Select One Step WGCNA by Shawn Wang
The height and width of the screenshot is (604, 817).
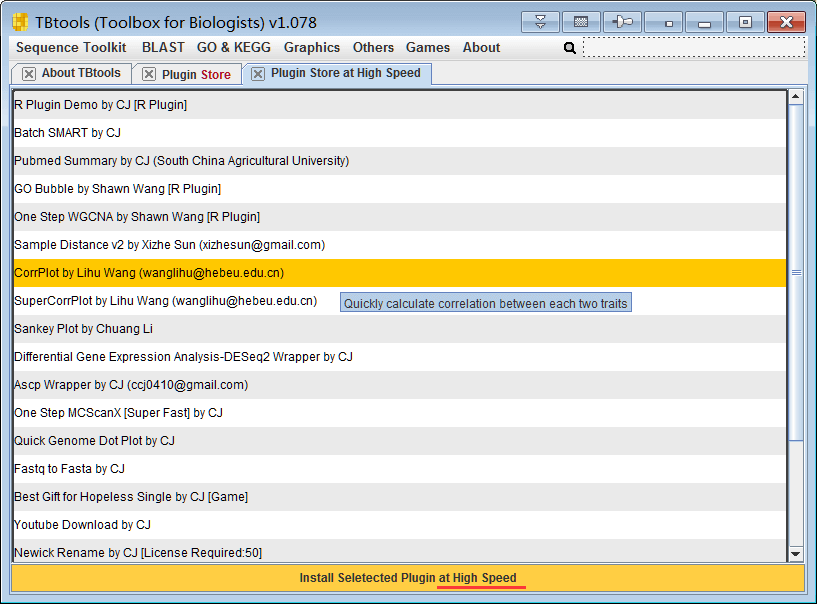tap(400, 217)
